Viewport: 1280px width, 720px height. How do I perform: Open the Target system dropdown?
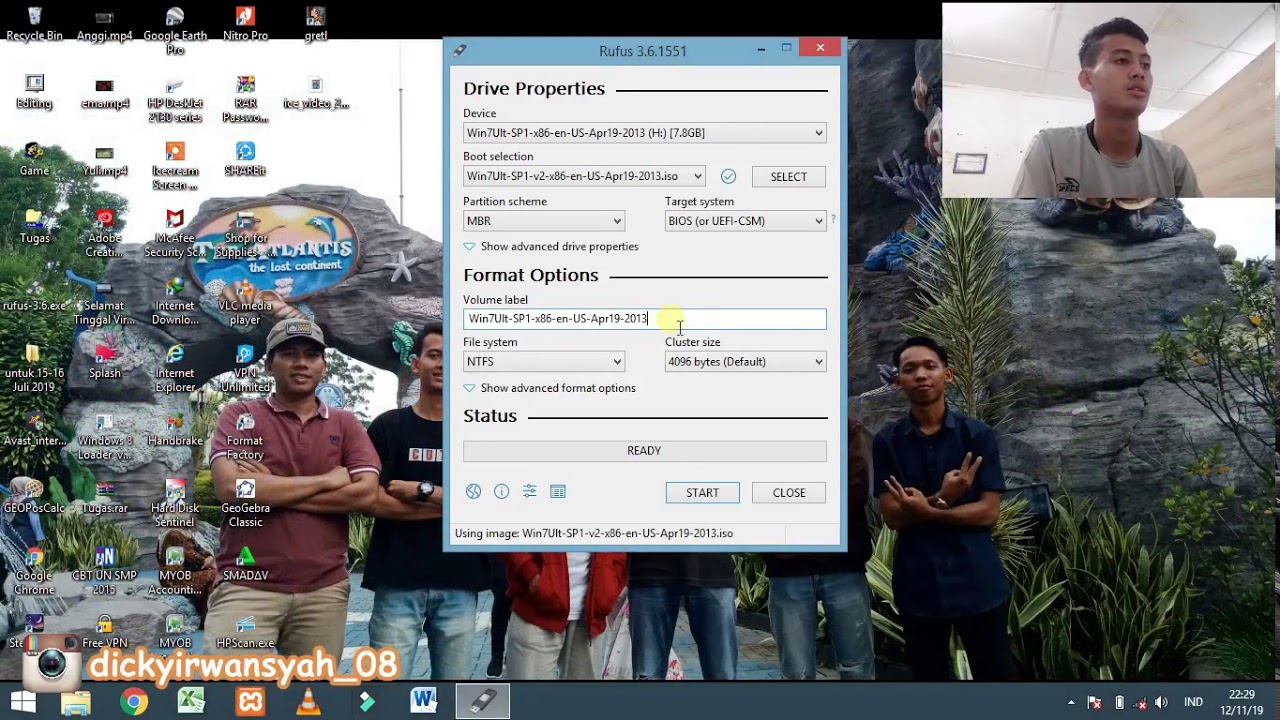click(x=746, y=221)
